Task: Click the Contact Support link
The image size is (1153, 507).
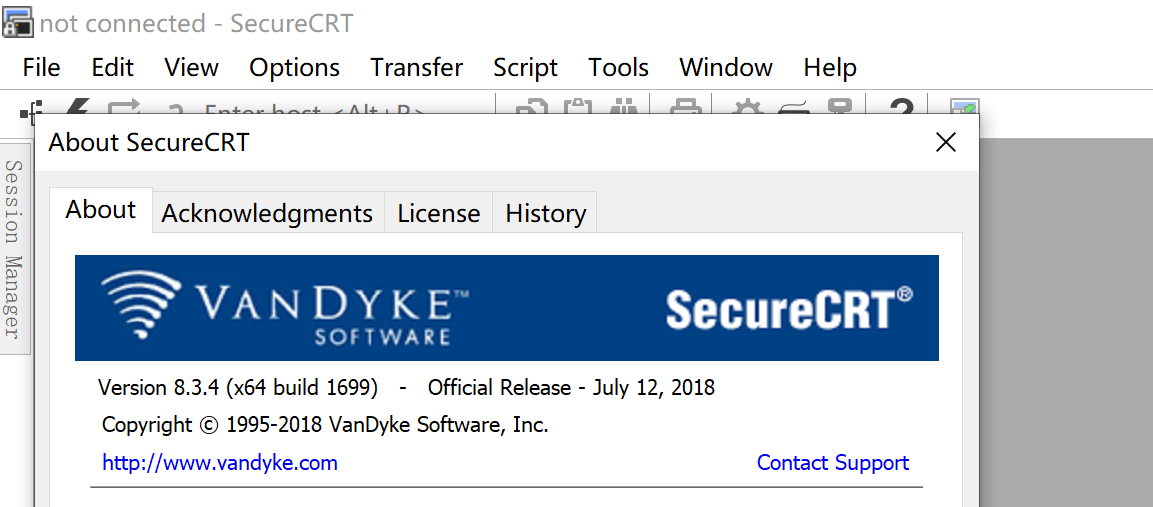Action: [x=832, y=462]
